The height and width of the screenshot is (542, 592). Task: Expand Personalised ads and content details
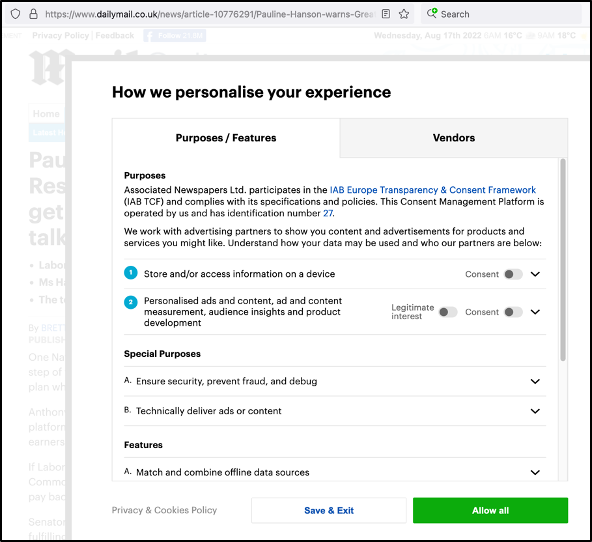click(535, 312)
